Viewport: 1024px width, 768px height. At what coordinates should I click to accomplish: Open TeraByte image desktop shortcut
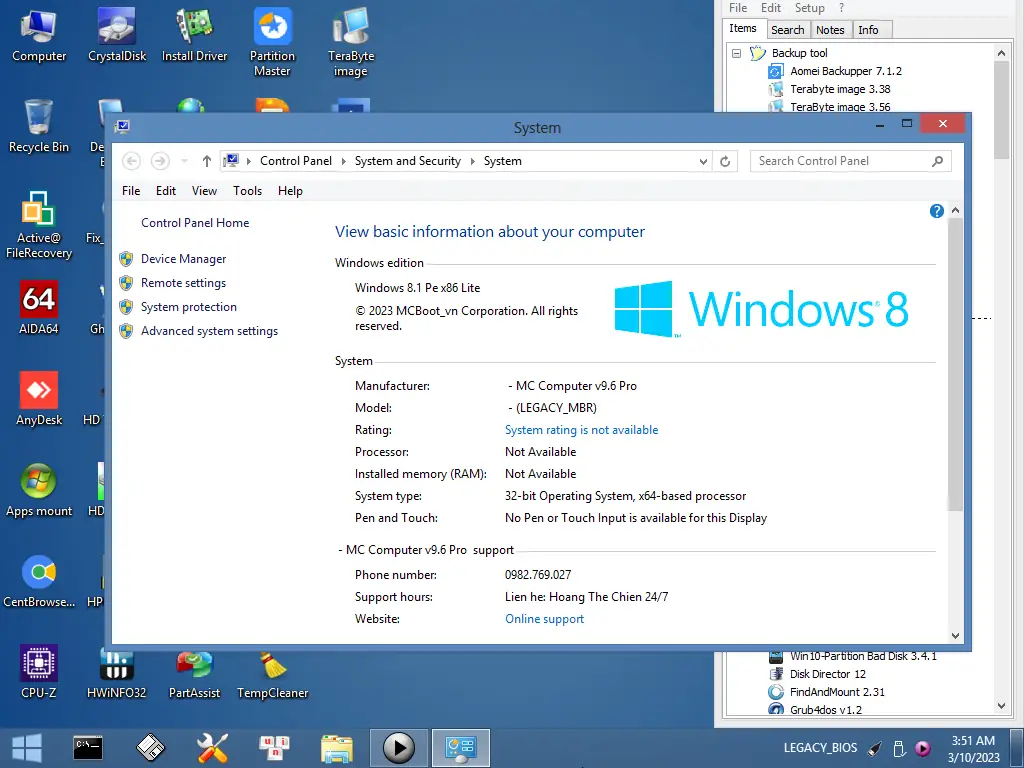351,42
